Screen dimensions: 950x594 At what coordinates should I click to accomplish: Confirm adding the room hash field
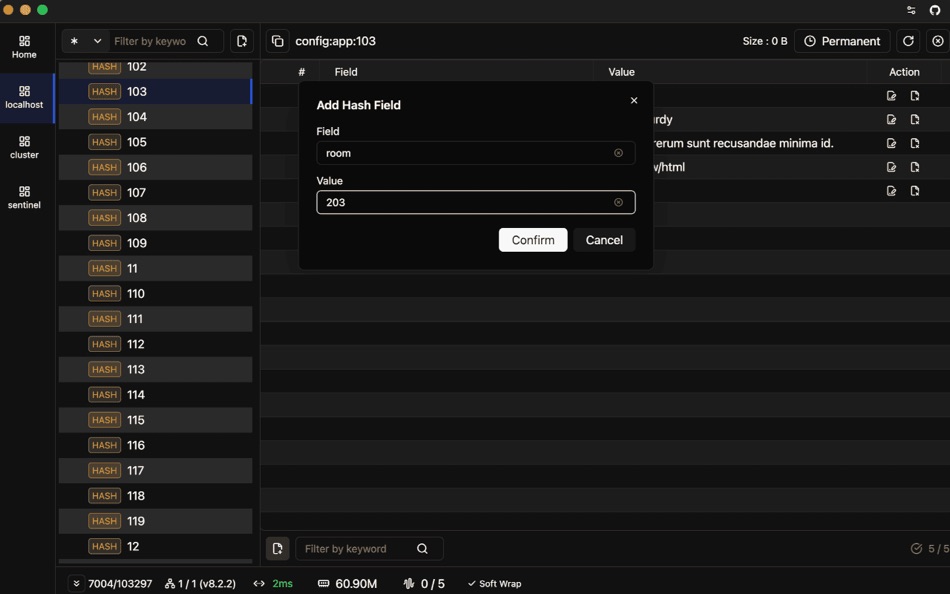point(532,240)
